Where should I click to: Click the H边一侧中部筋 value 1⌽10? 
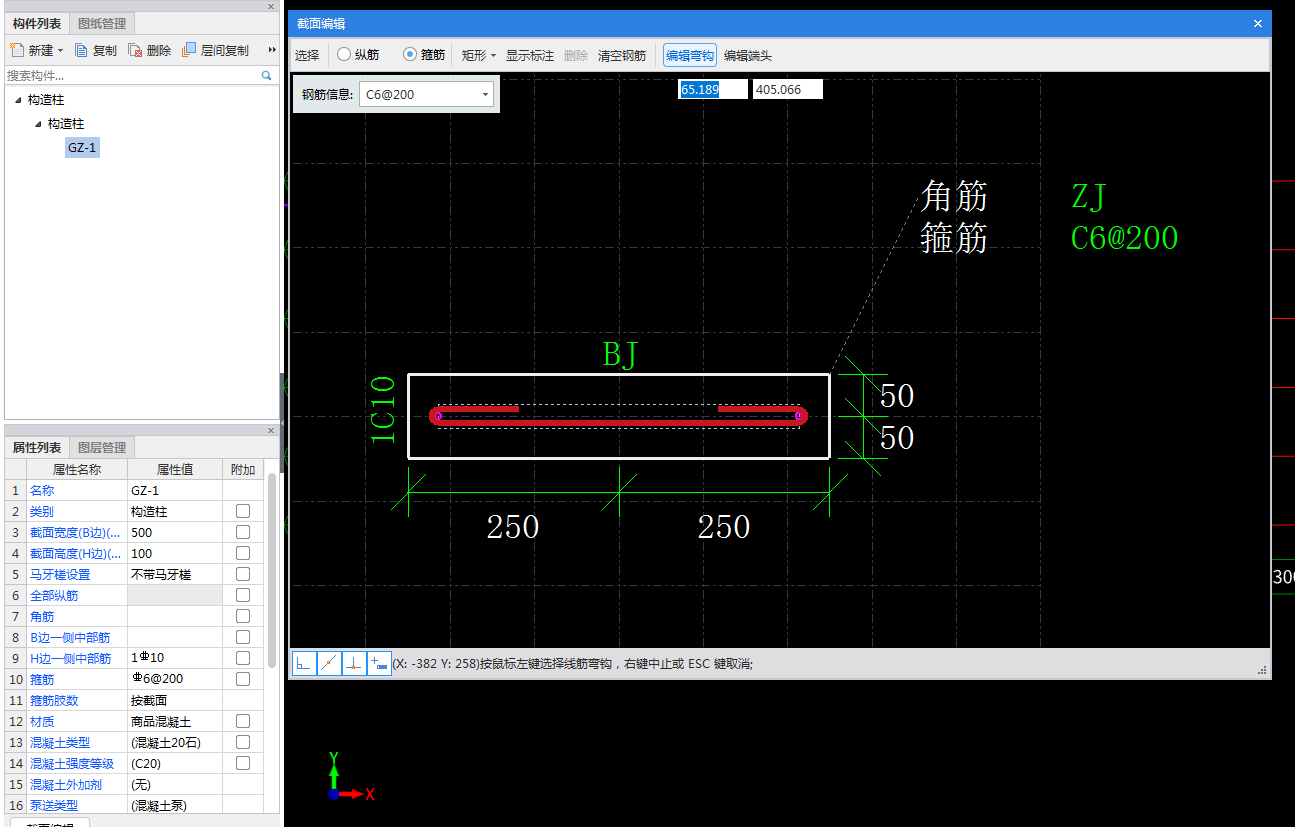point(175,658)
